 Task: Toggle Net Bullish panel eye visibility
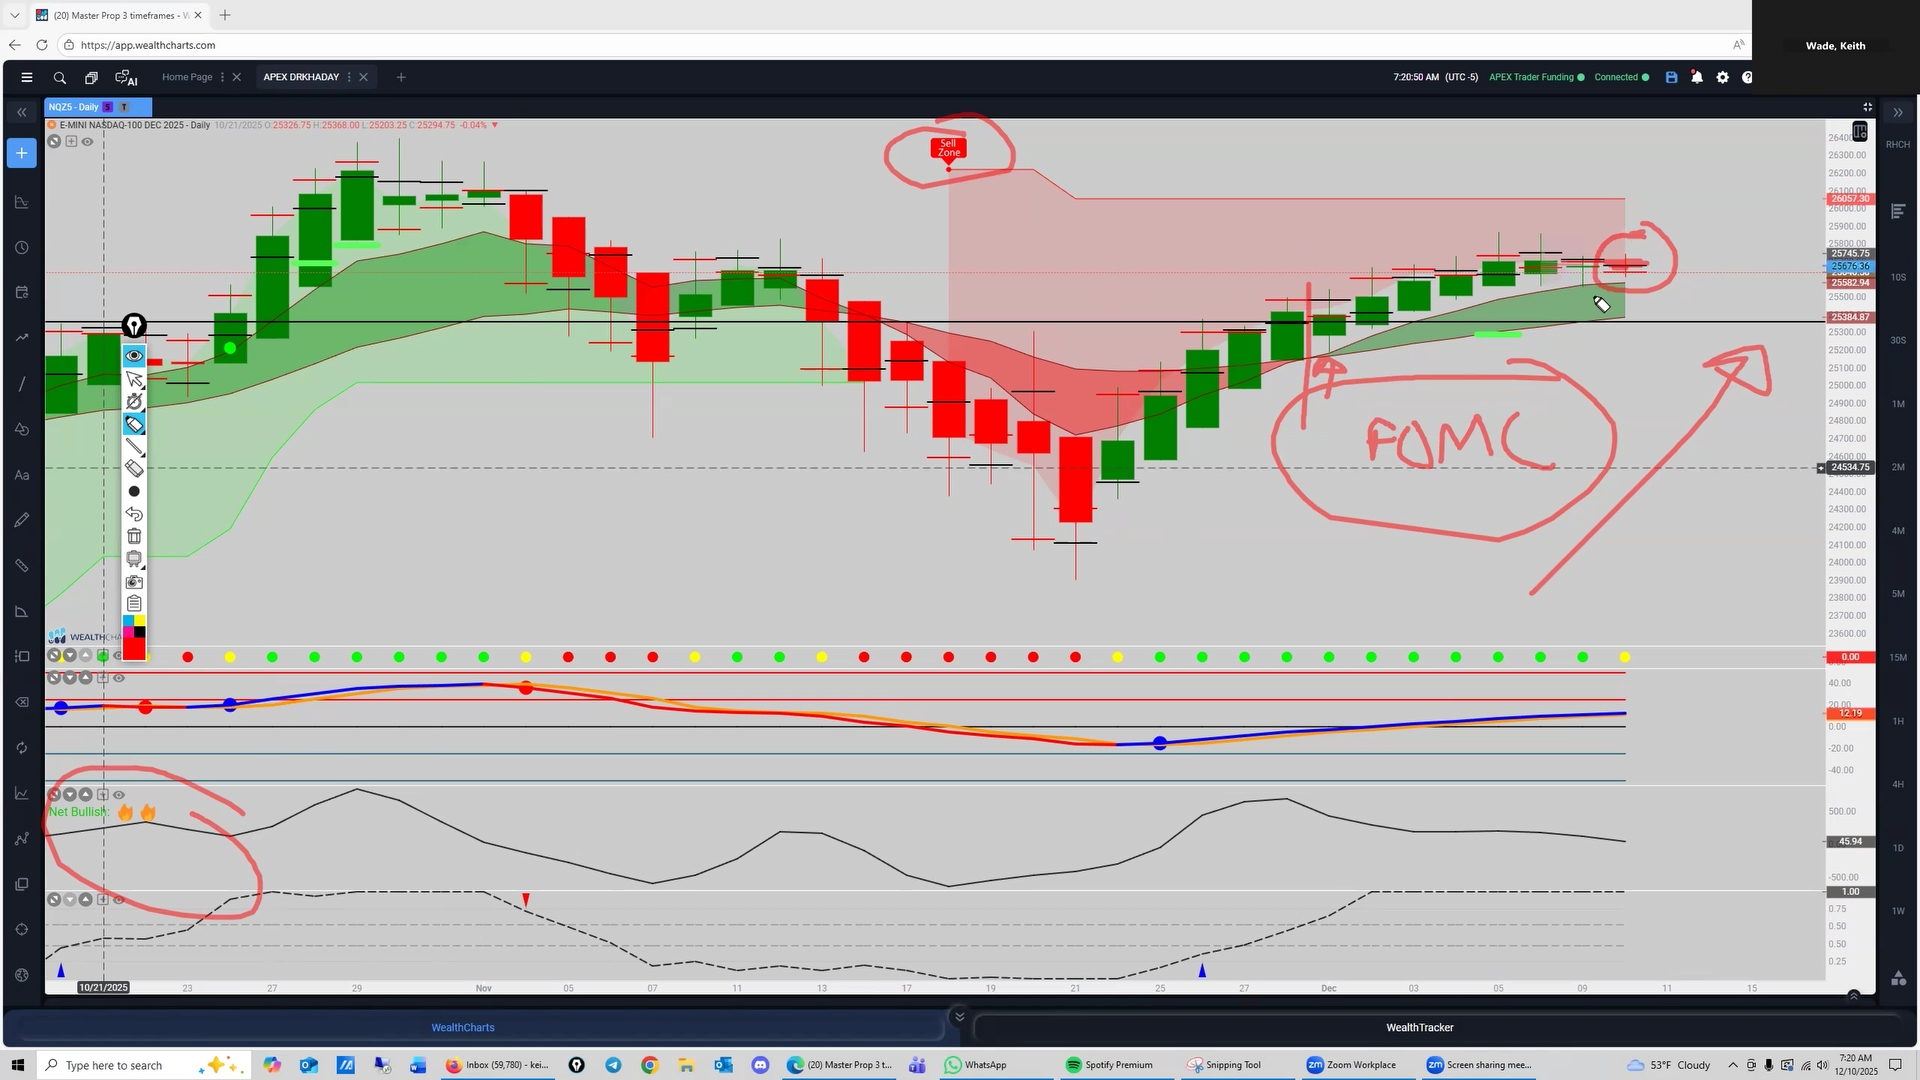[x=119, y=795]
